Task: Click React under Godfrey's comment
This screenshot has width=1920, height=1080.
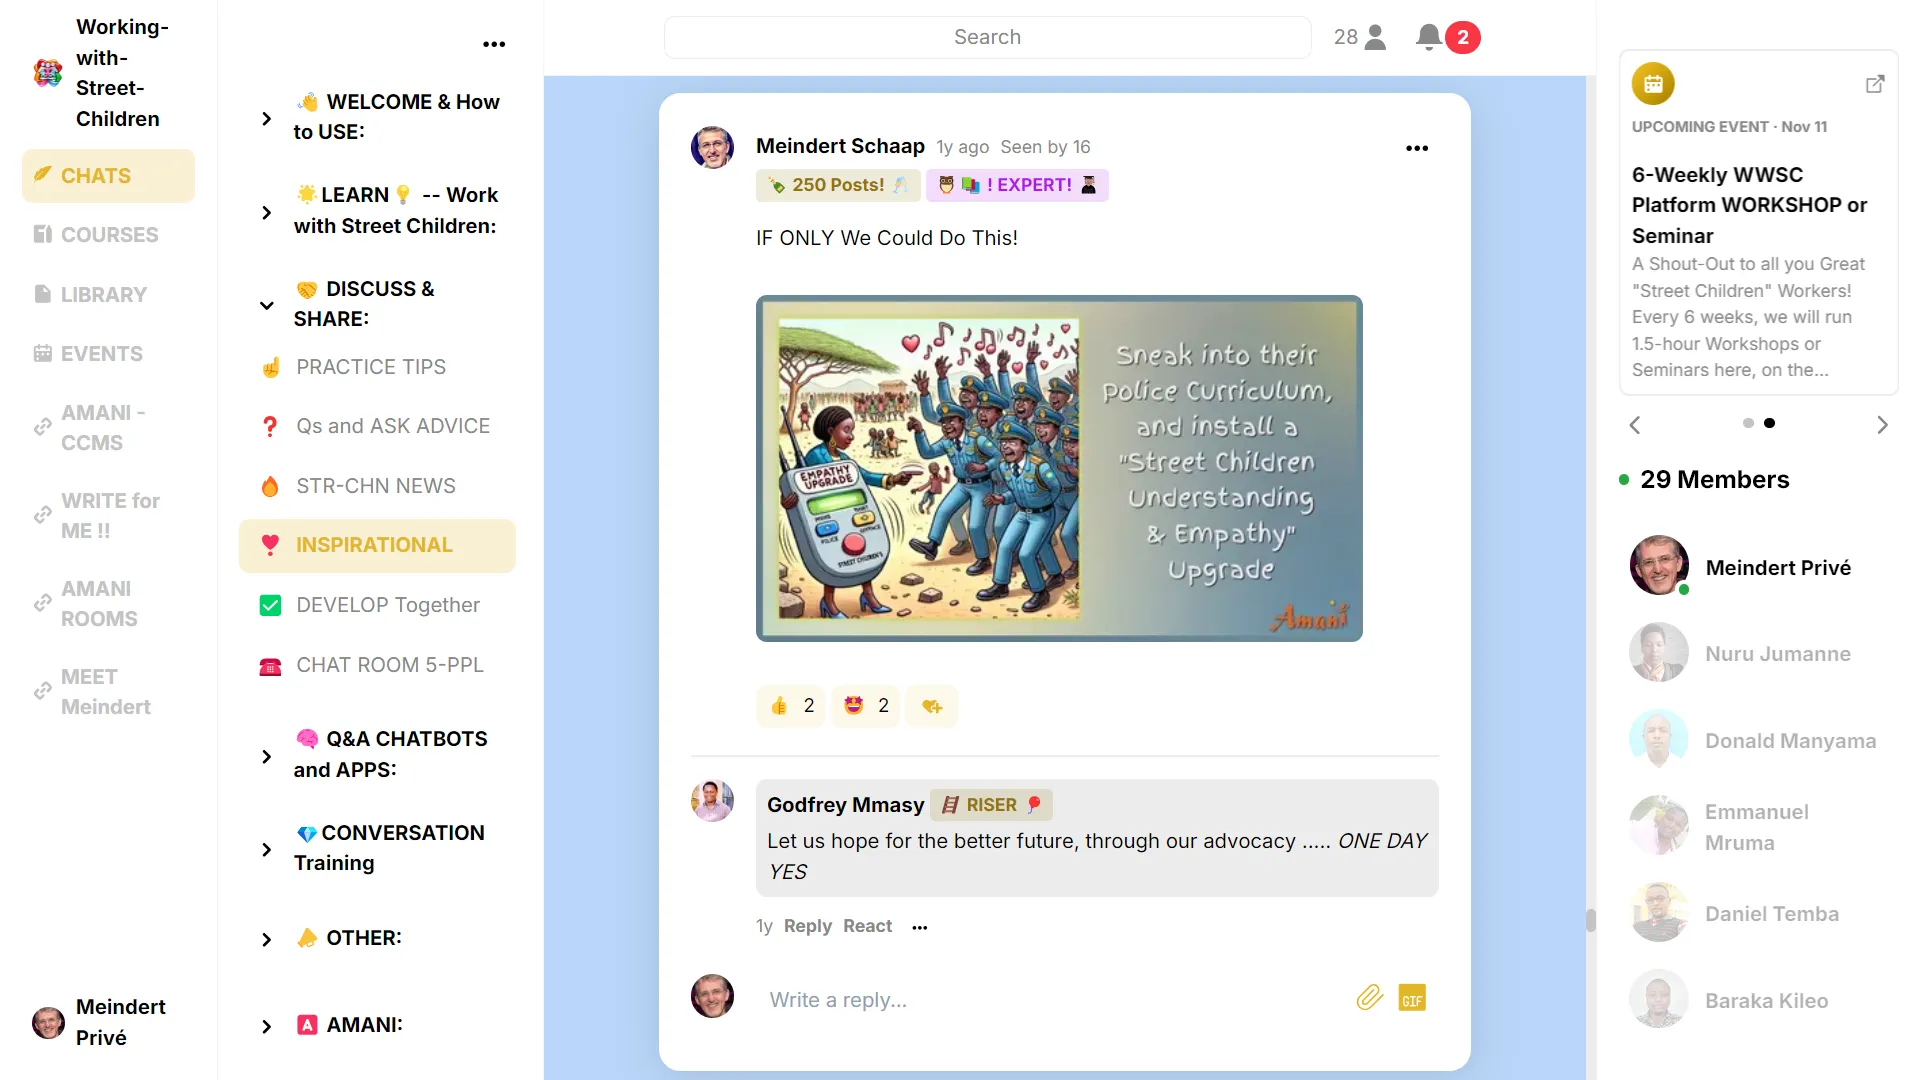Action: click(867, 926)
